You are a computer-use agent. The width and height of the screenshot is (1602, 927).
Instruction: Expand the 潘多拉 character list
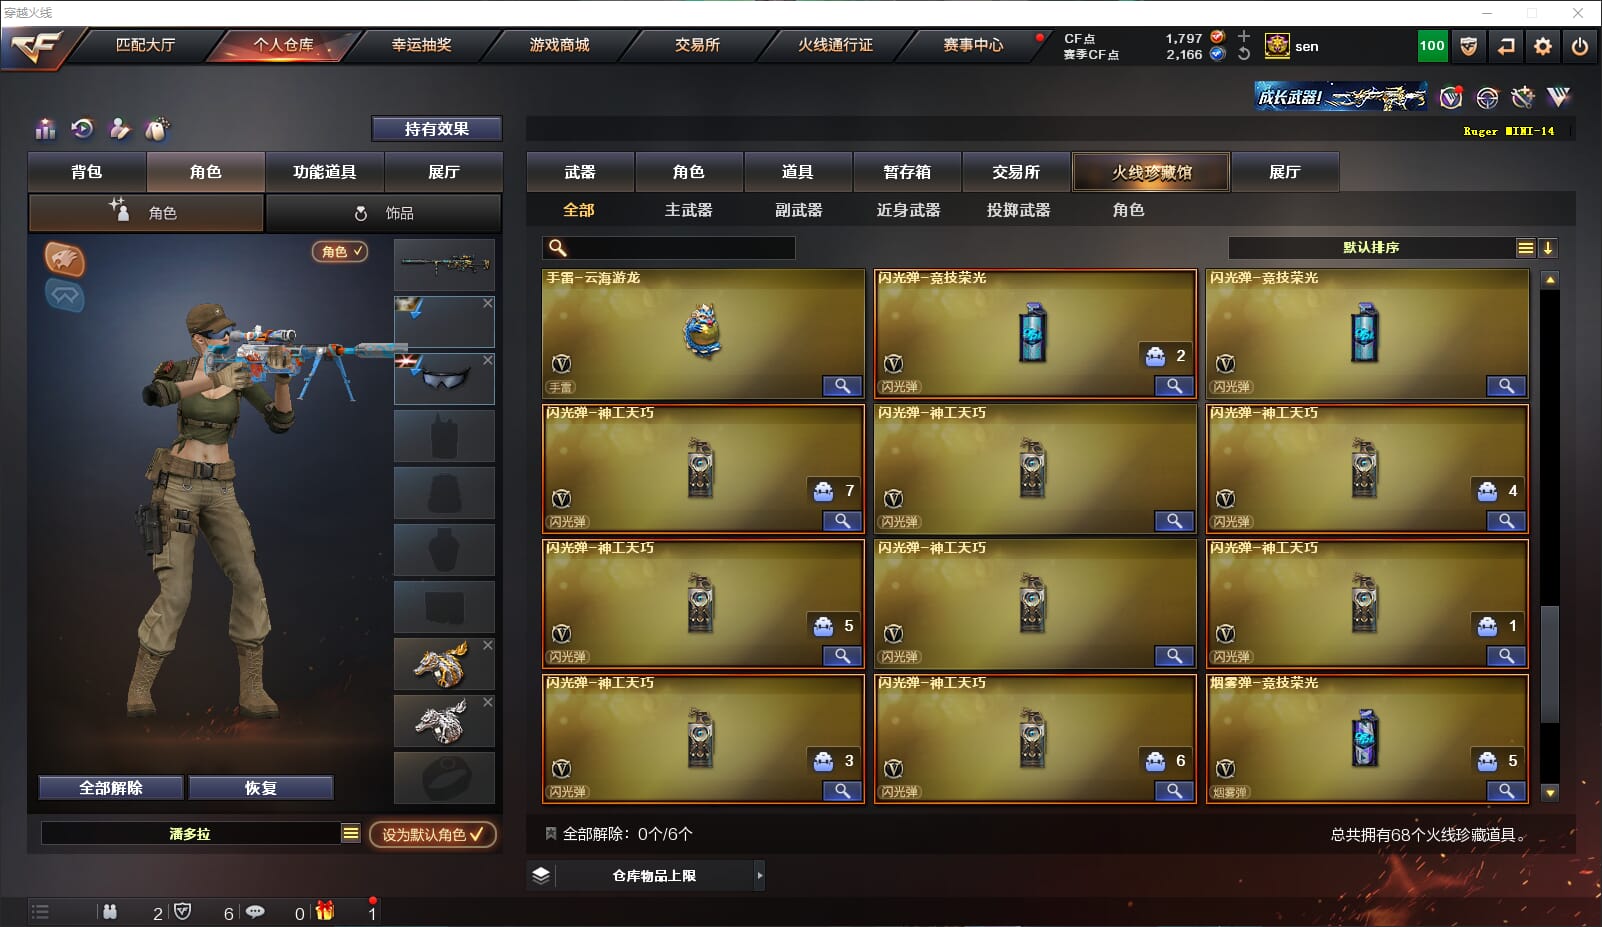pyautogui.click(x=350, y=833)
